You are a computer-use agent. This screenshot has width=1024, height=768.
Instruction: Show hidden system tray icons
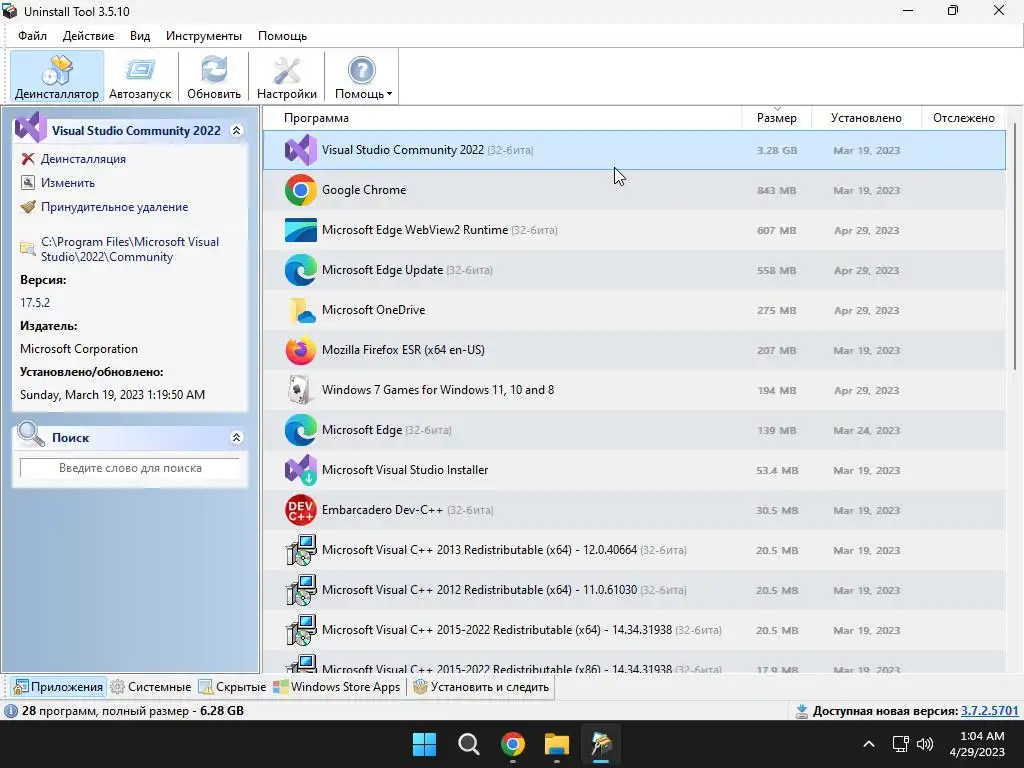pos(869,744)
